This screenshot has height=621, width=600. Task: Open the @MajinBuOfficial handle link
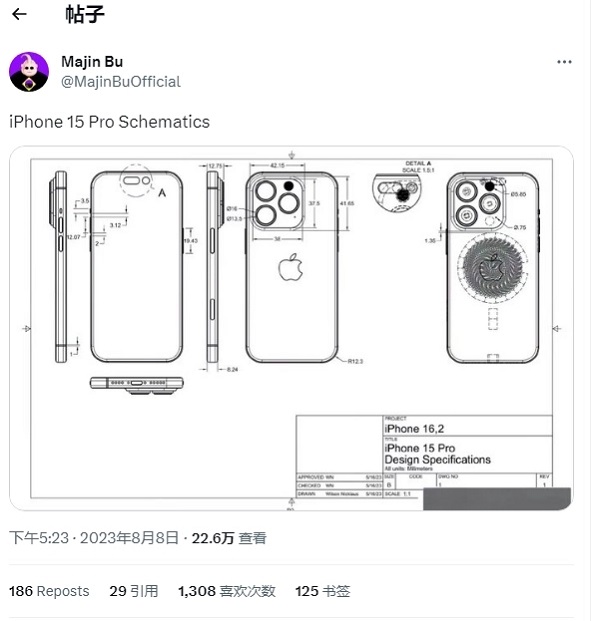[121, 82]
